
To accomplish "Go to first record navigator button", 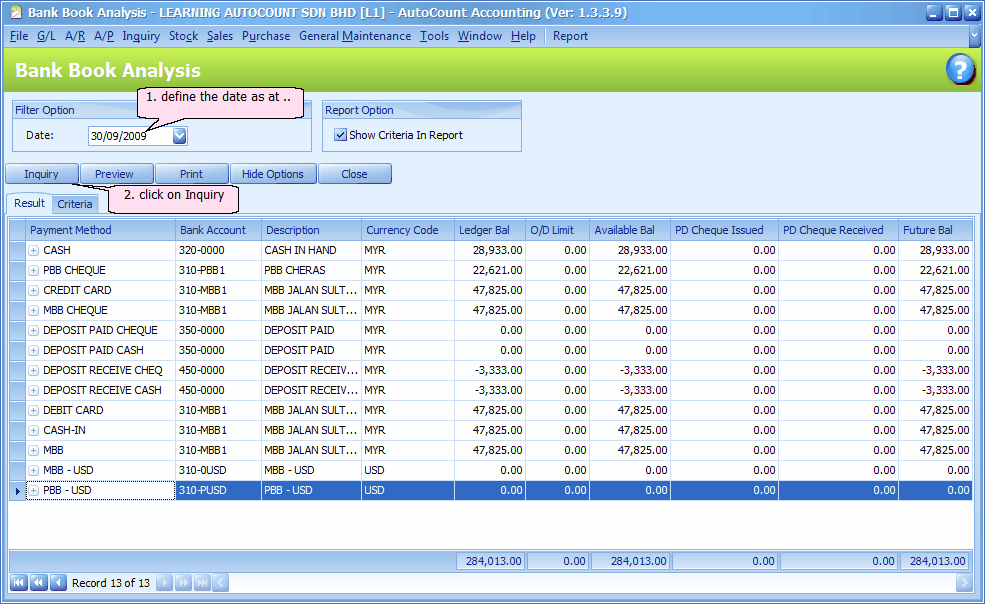I will tap(19, 583).
